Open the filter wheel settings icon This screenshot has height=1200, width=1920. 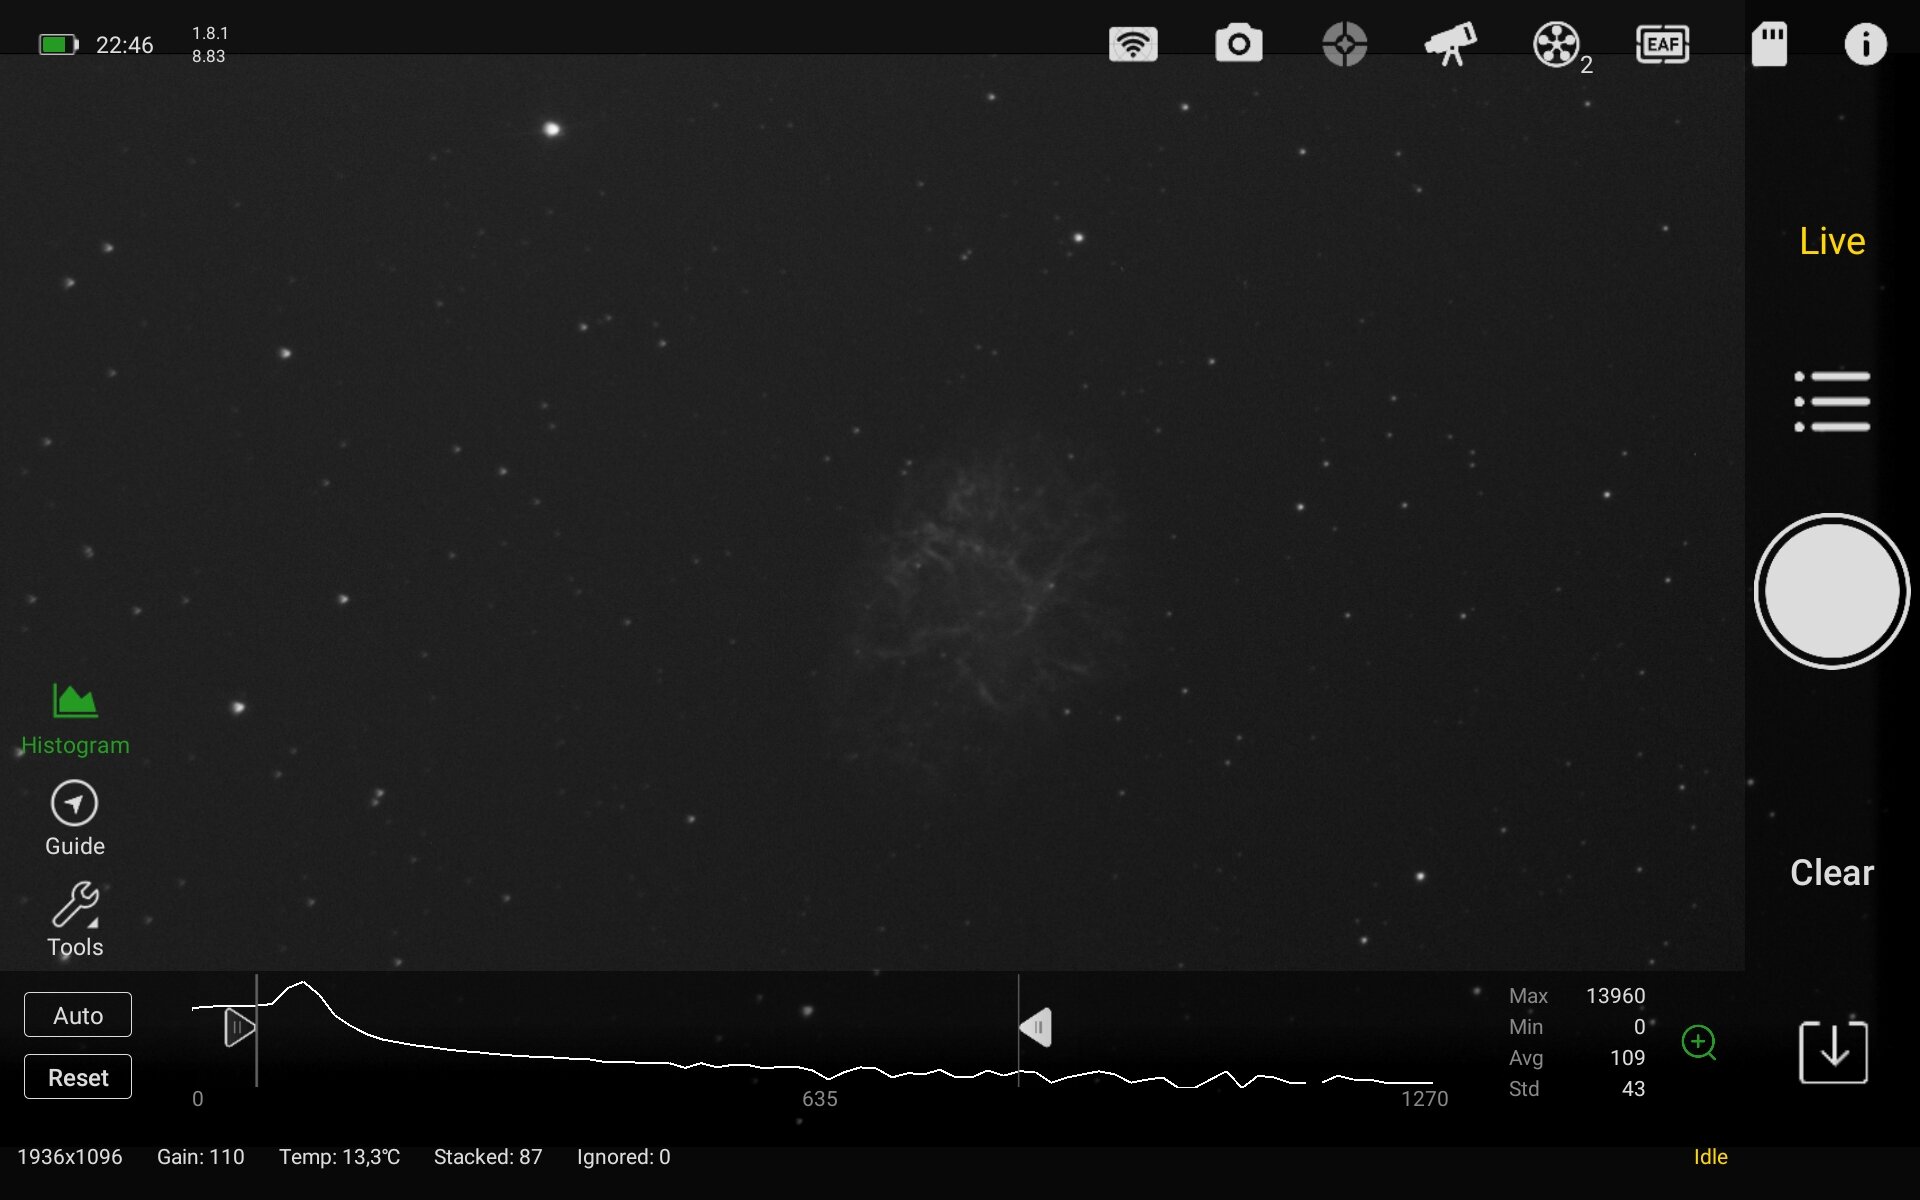(1557, 44)
